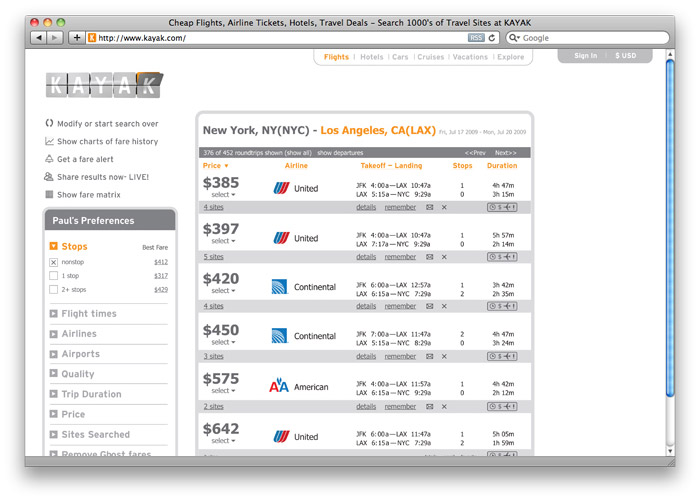700x501 pixels.
Task: Expand the Price filter section
Action: [x=54, y=414]
